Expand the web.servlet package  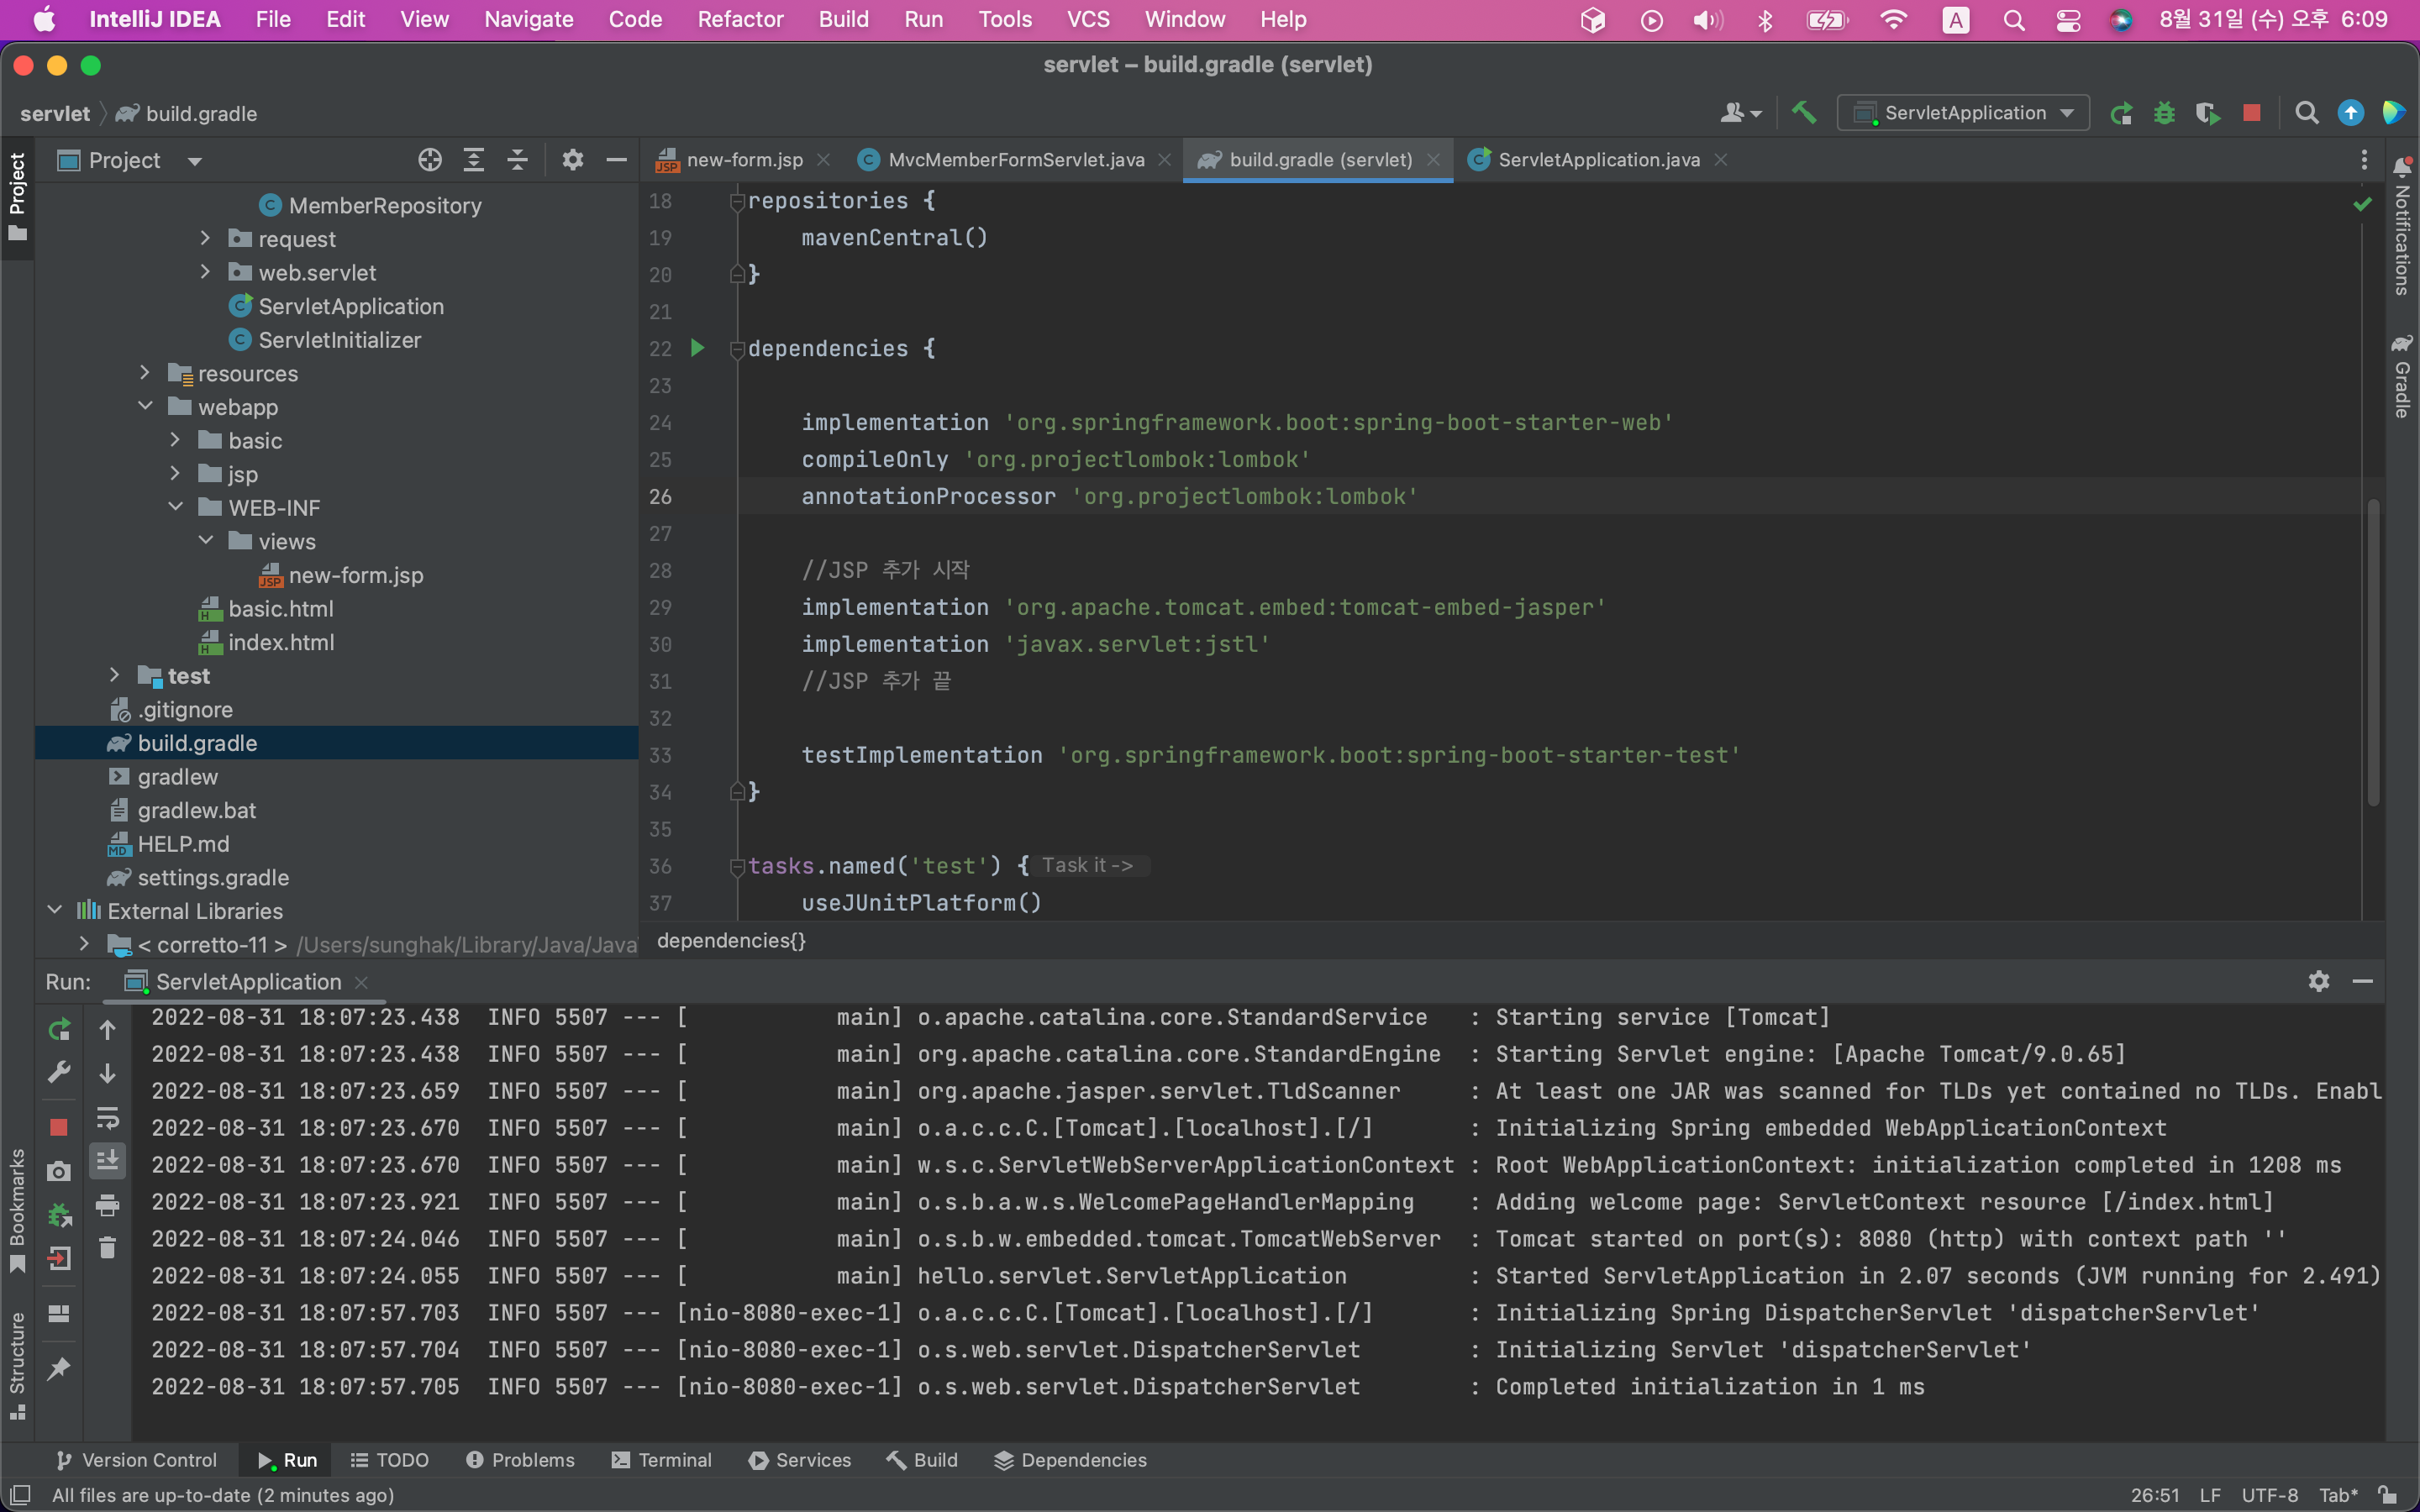tap(205, 272)
